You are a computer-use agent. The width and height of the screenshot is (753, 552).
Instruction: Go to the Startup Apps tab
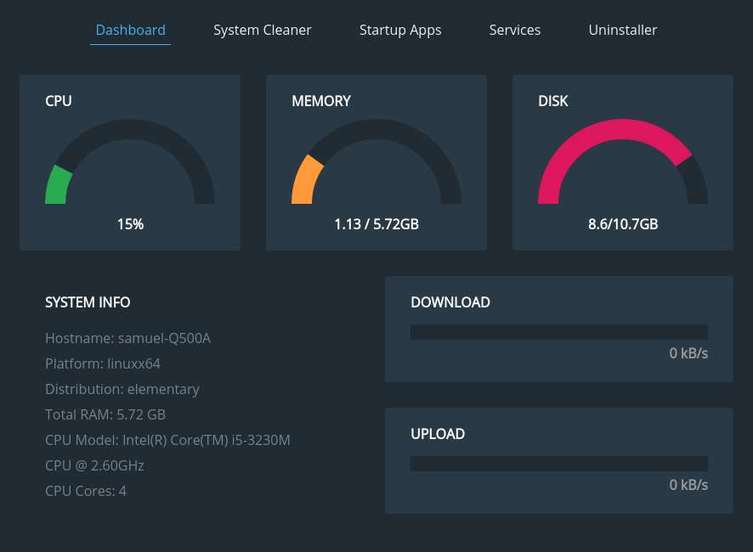(x=400, y=30)
